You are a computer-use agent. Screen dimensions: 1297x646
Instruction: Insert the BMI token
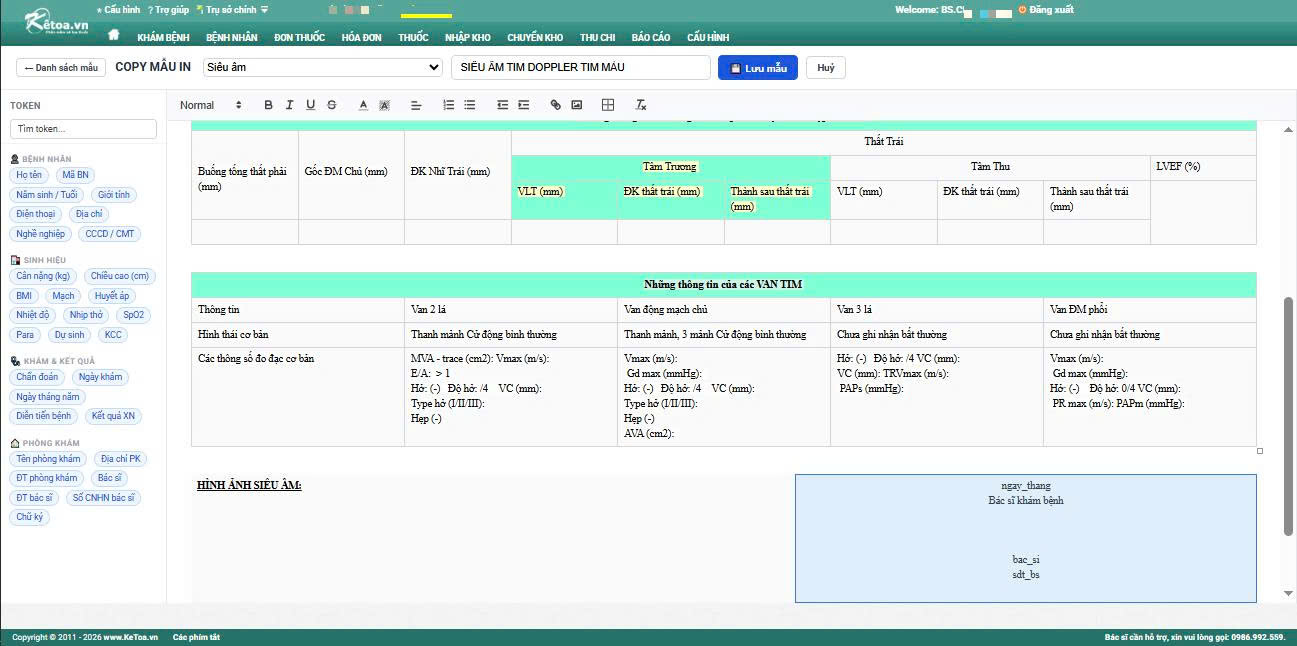pos(24,296)
